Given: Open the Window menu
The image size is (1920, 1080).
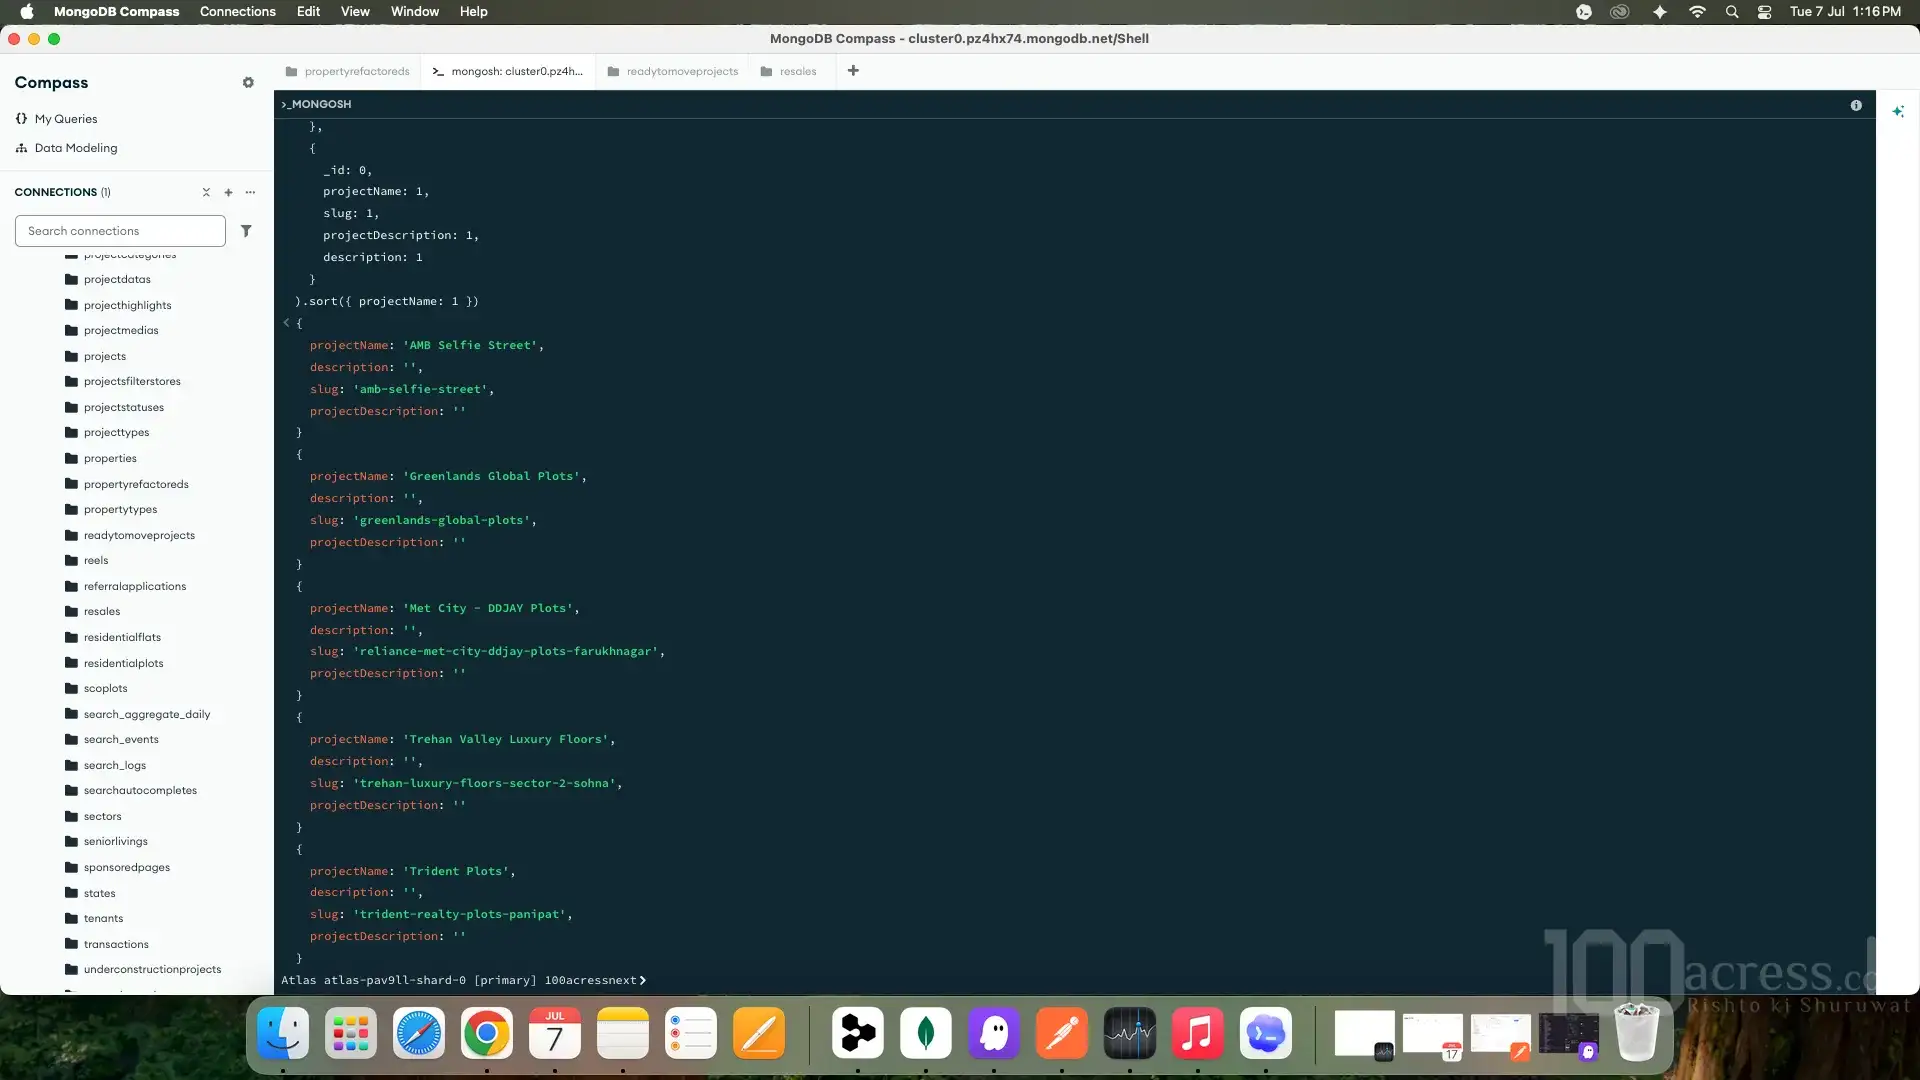Looking at the screenshot, I should [415, 12].
